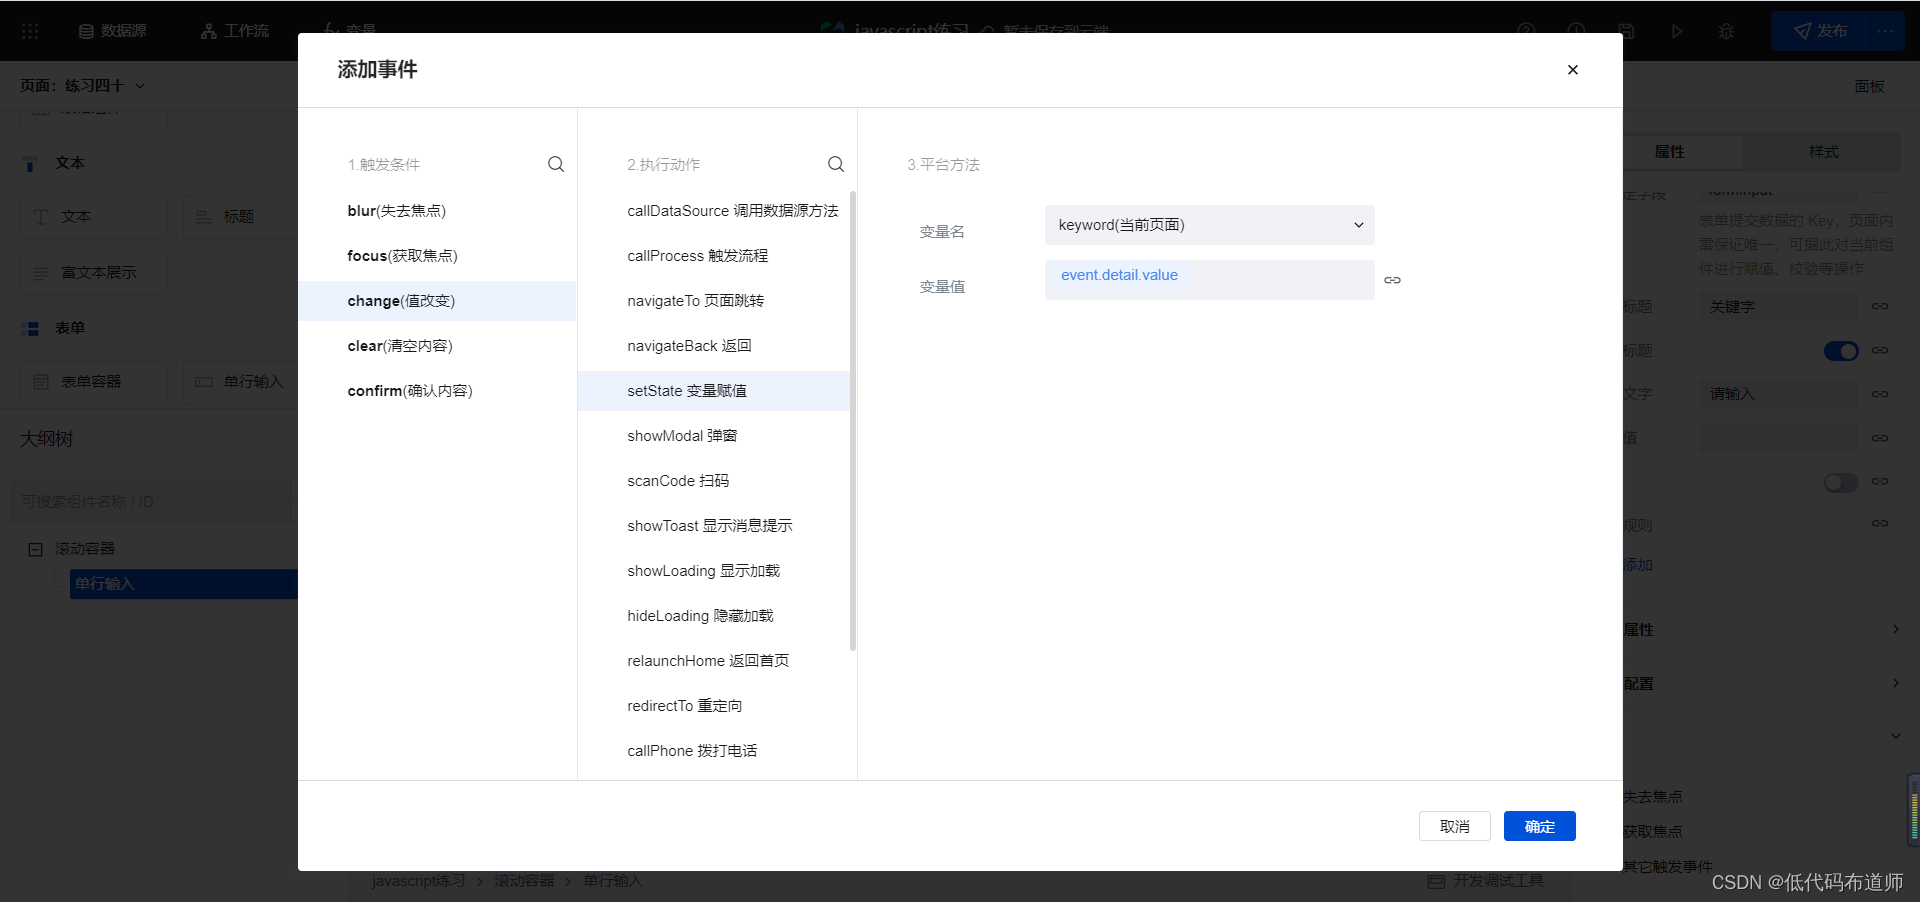Choose the showToast 显示消息提示 action
This screenshot has height=902, width=1920.
tap(709, 526)
